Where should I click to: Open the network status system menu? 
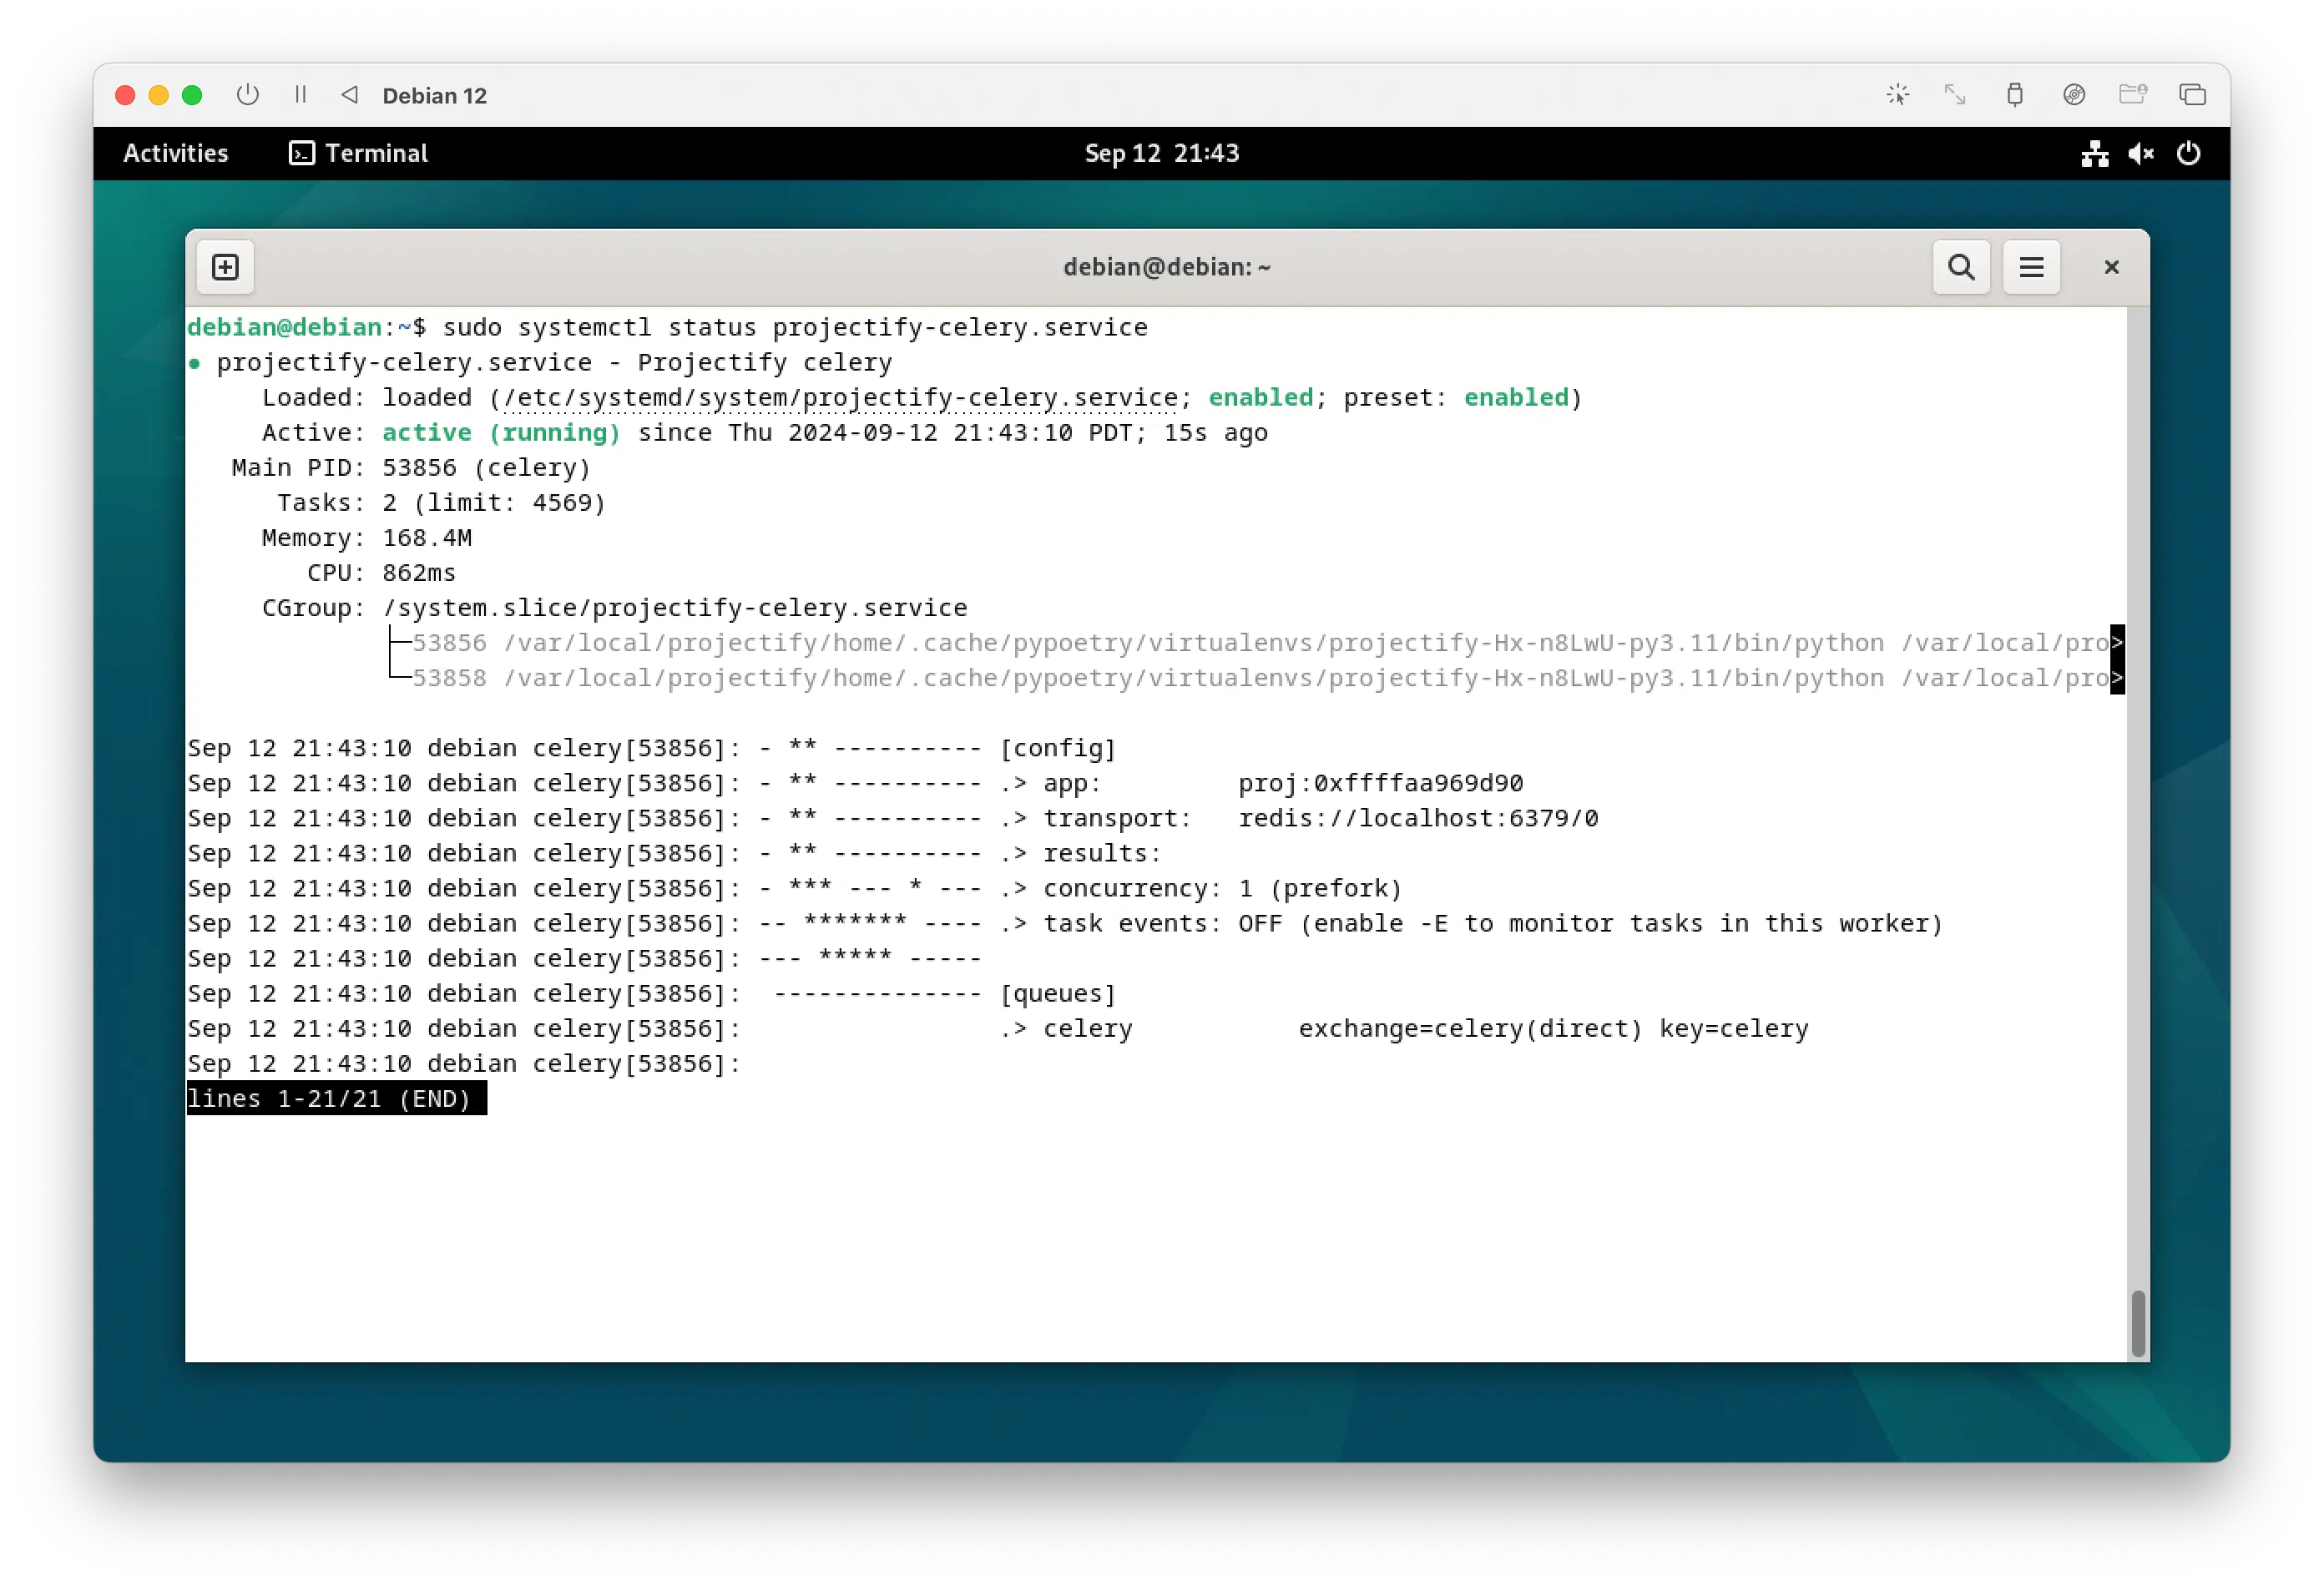tap(2094, 153)
